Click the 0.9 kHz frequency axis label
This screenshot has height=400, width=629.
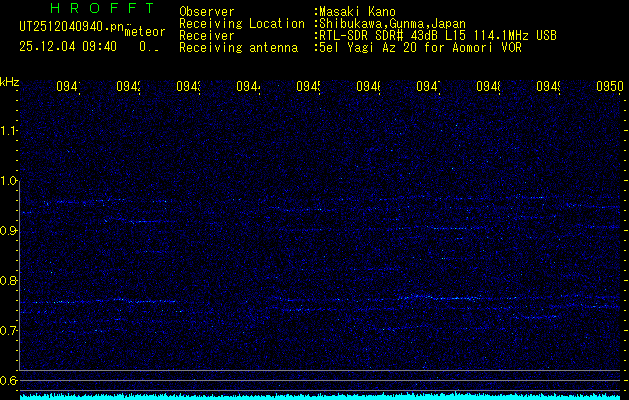click(x=9, y=231)
